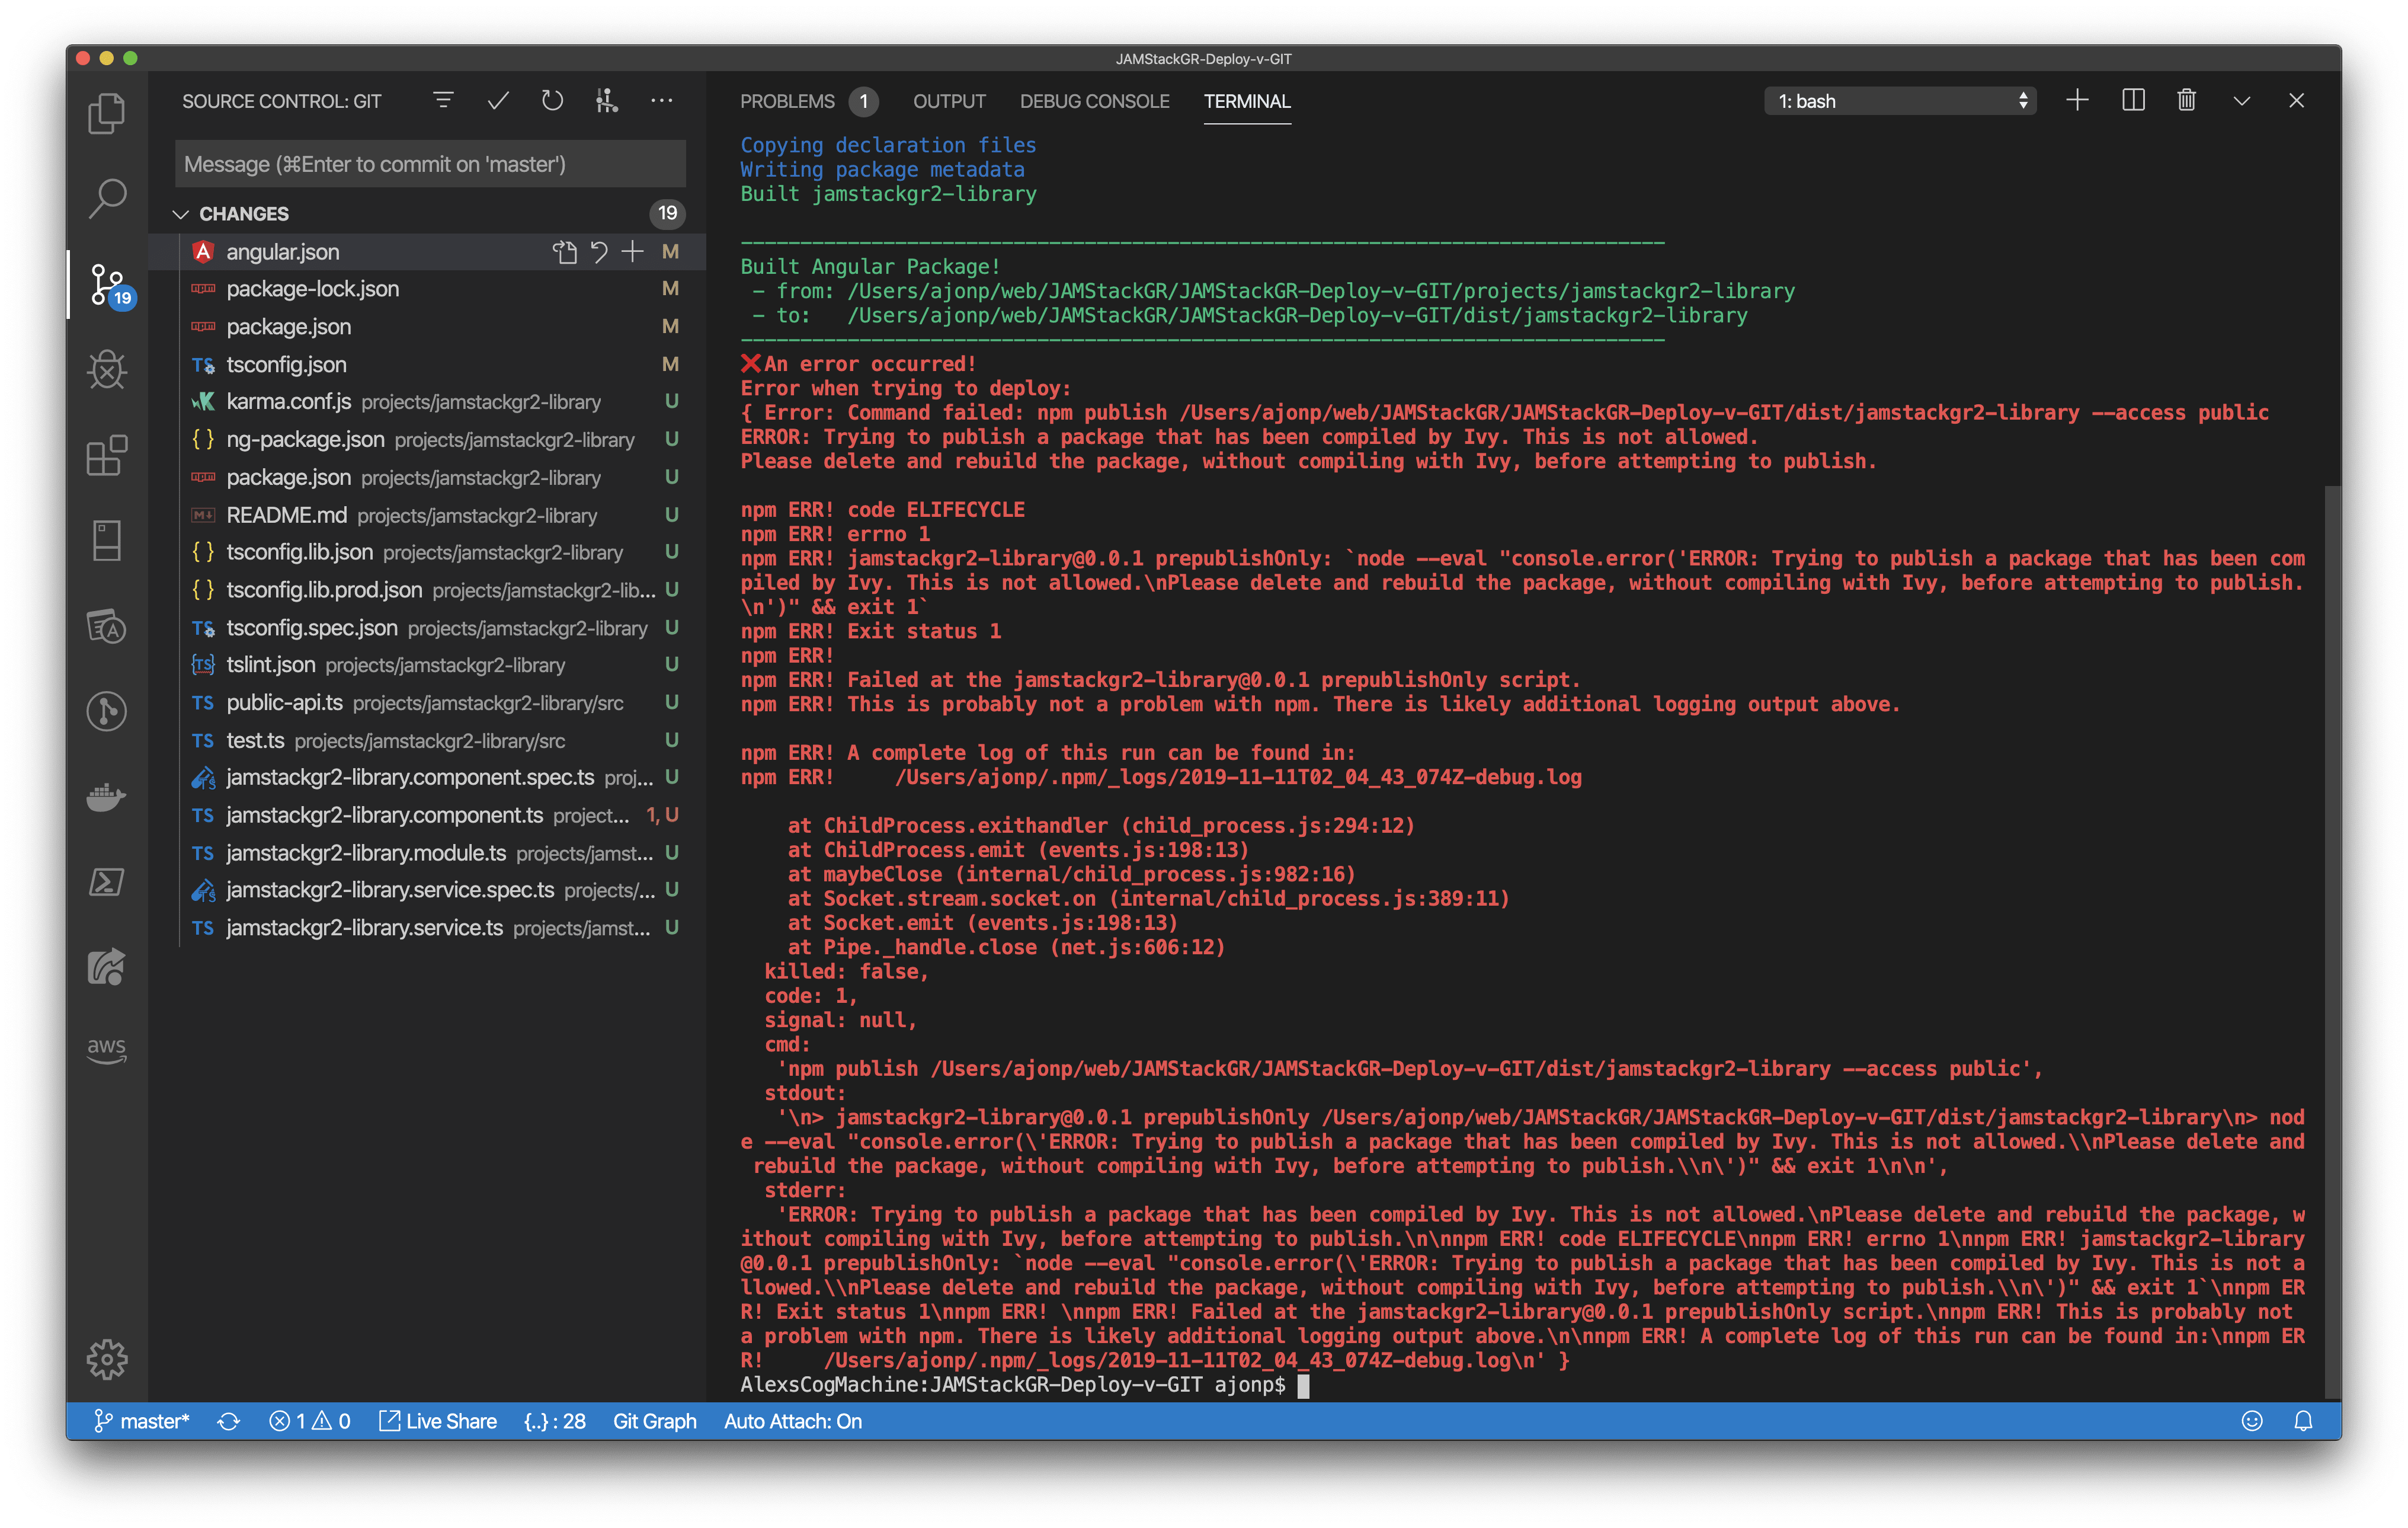The image size is (2408, 1528).
Task: Click Git Graph in status bar
Action: pos(654,1421)
